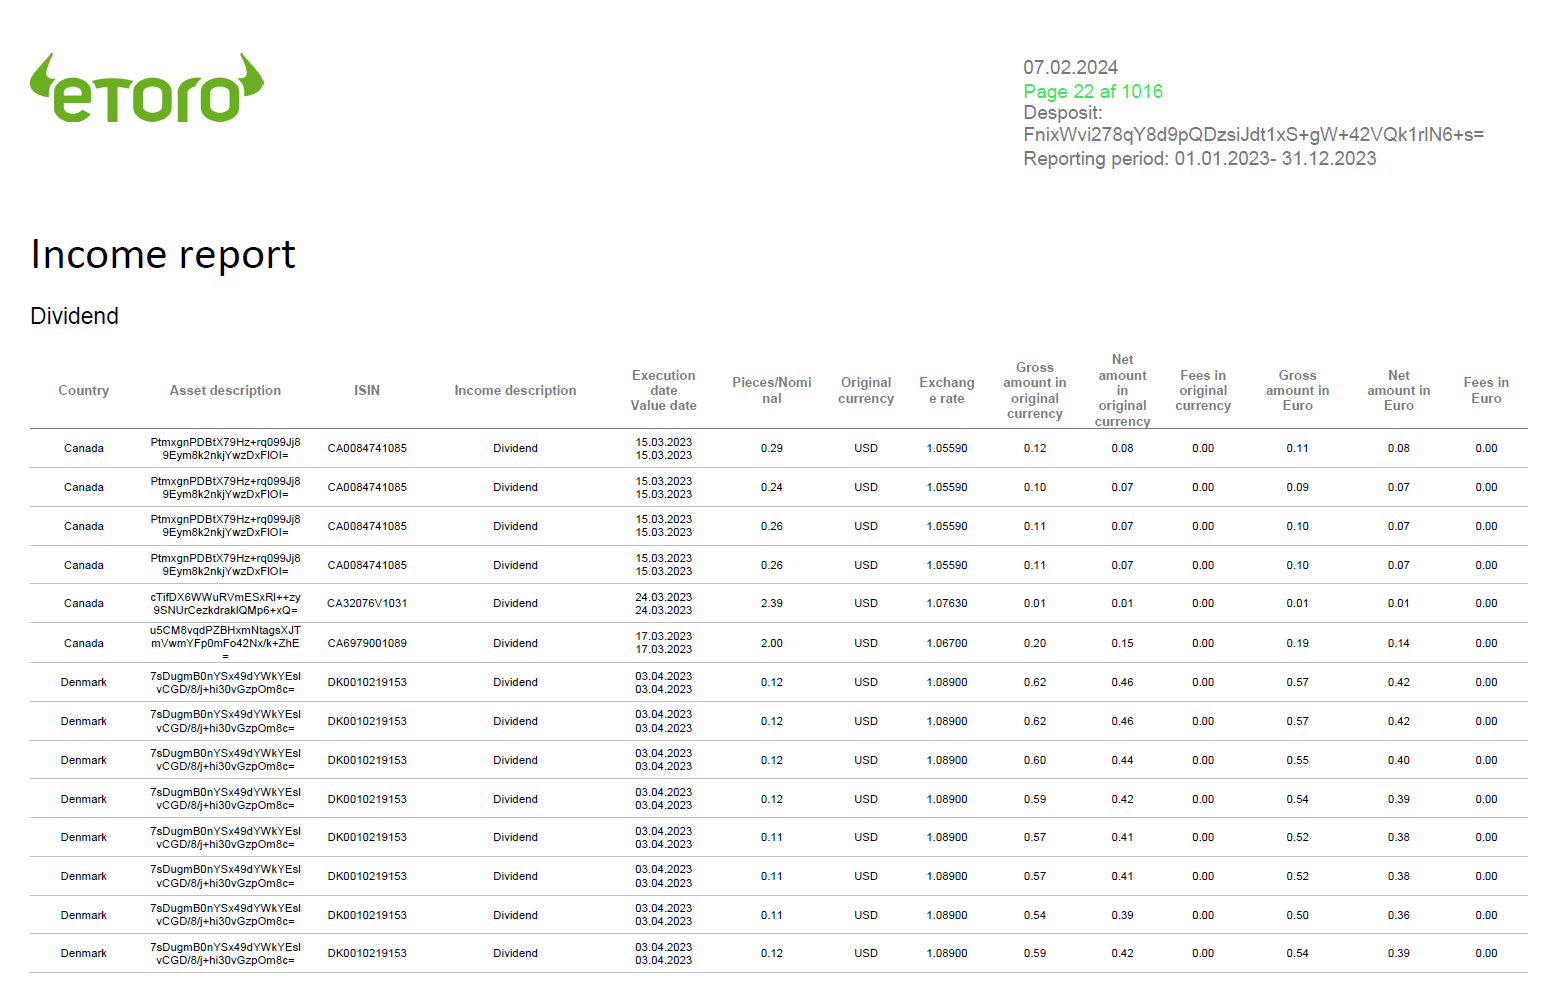Click pieces value 2.00
The image size is (1554, 991).
(772, 643)
